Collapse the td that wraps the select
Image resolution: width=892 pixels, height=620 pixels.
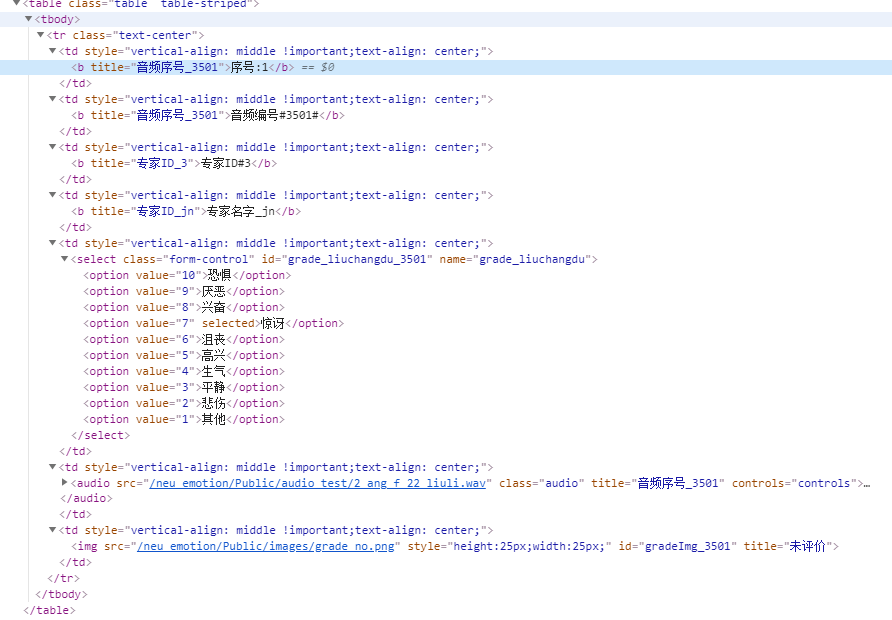point(52,242)
